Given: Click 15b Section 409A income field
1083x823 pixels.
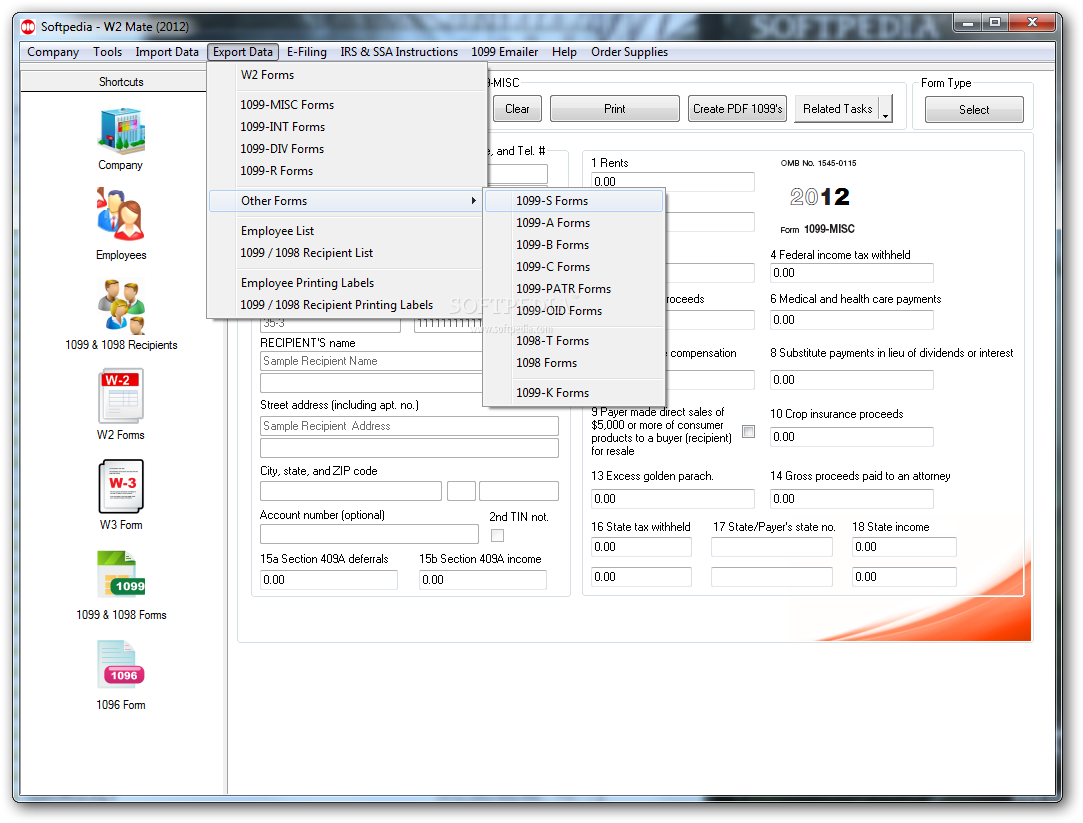Looking at the screenshot, I should [483, 580].
